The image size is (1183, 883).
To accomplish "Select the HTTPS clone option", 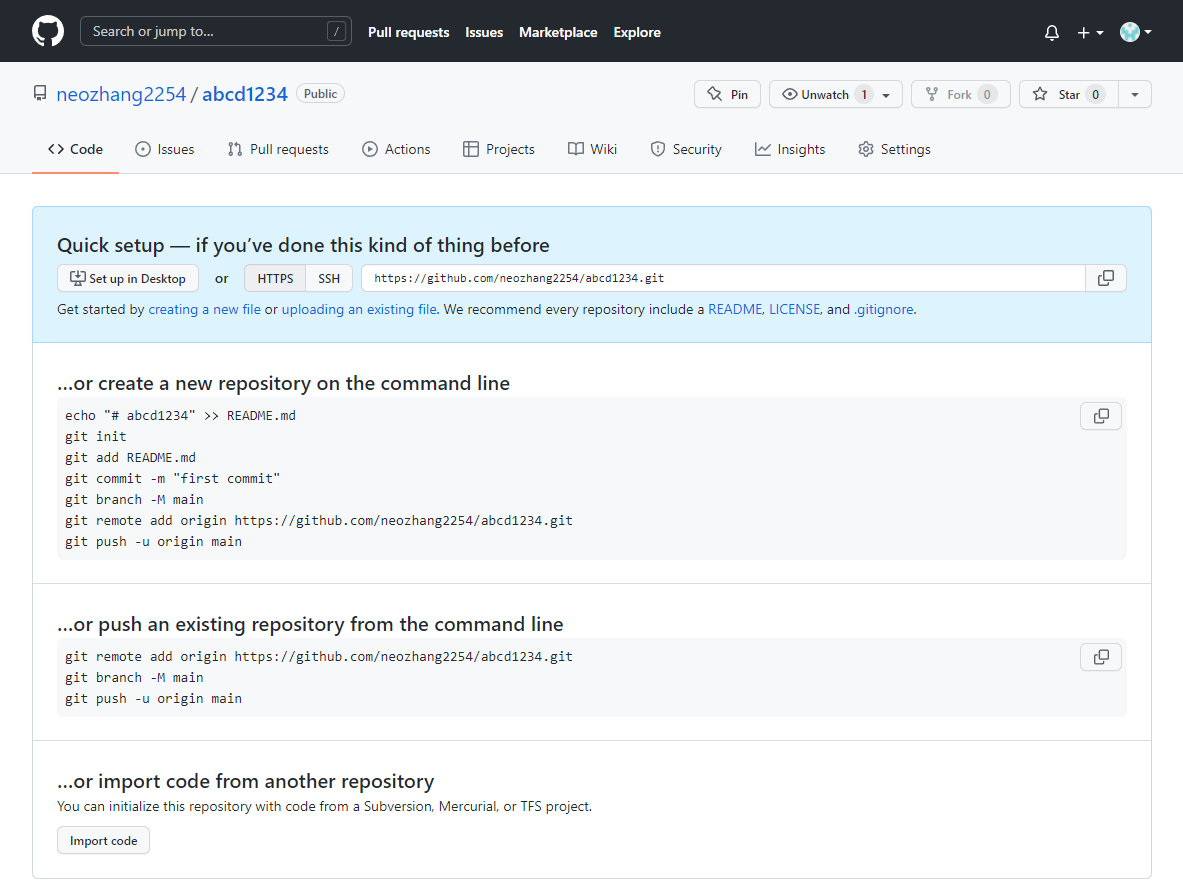I will pos(275,279).
